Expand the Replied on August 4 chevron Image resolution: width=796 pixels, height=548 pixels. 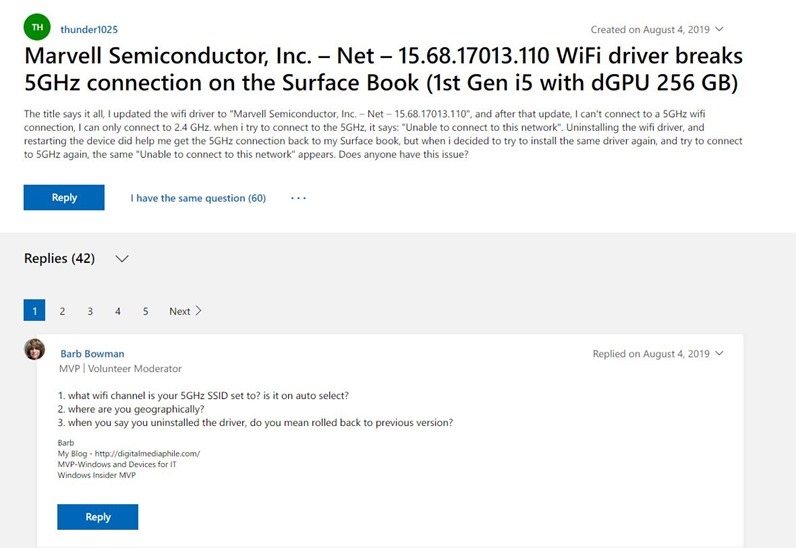click(x=719, y=353)
